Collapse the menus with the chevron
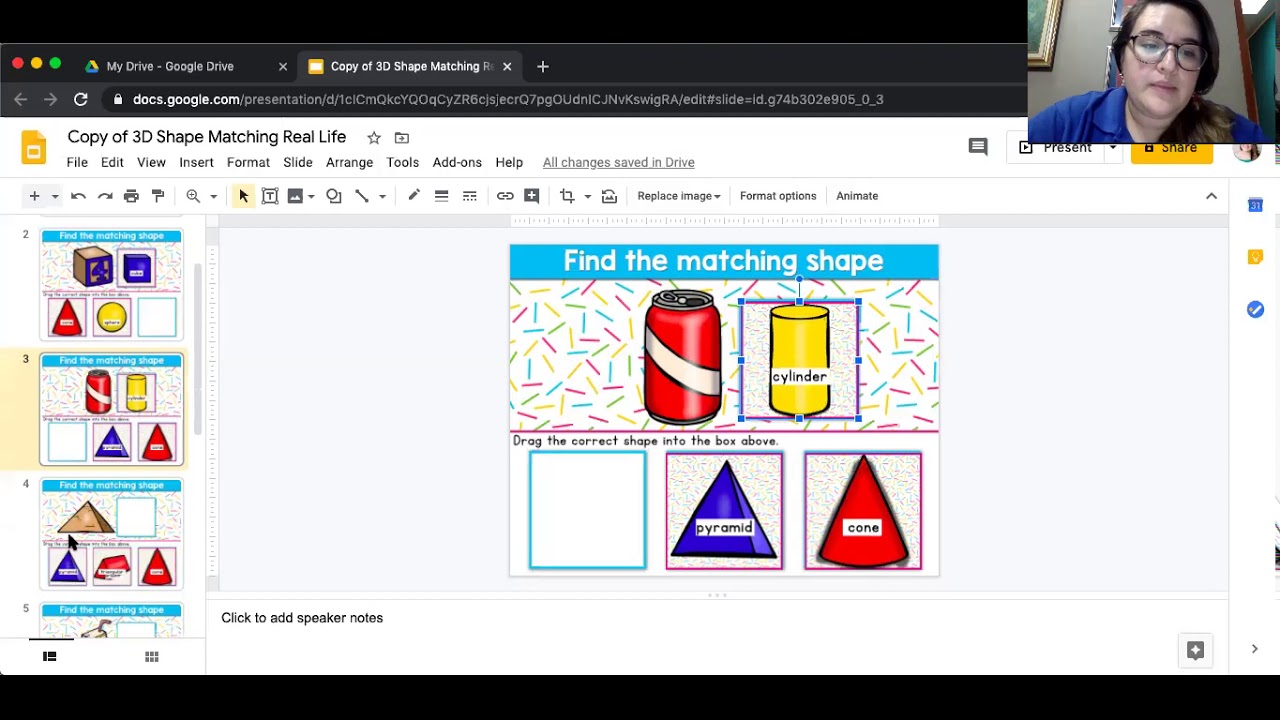The height and width of the screenshot is (720, 1280). pos(1211,196)
